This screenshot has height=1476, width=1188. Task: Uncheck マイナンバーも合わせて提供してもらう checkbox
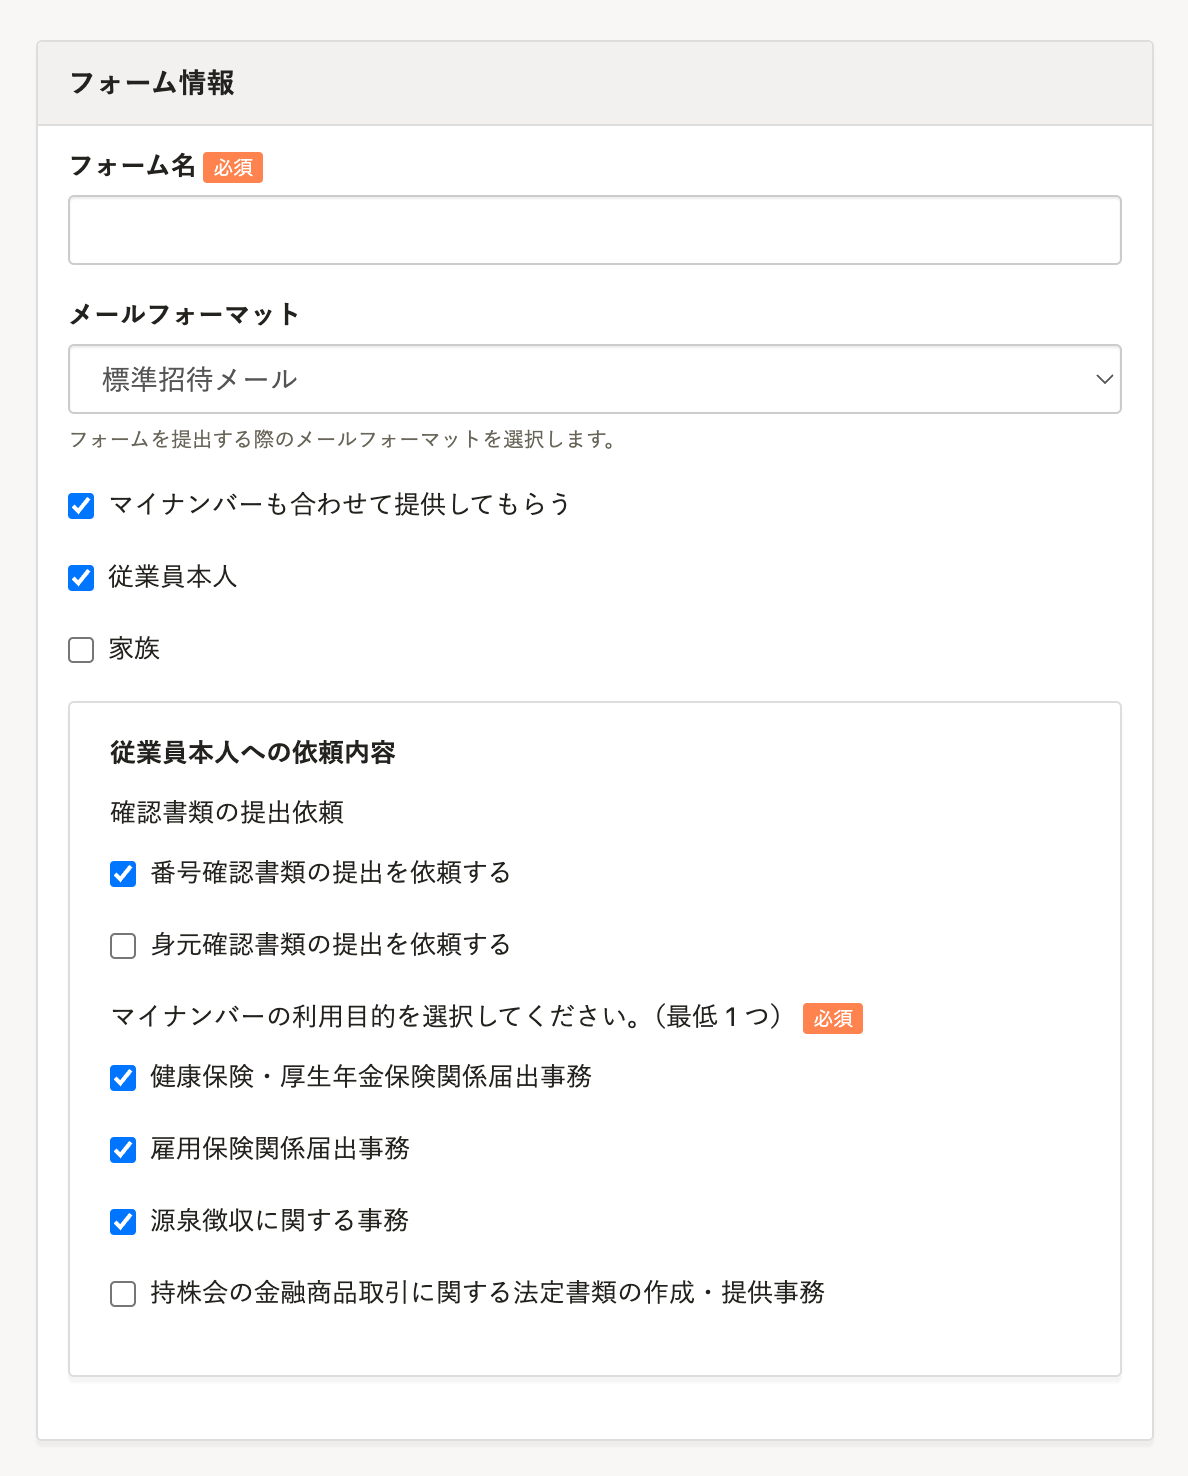(x=81, y=506)
